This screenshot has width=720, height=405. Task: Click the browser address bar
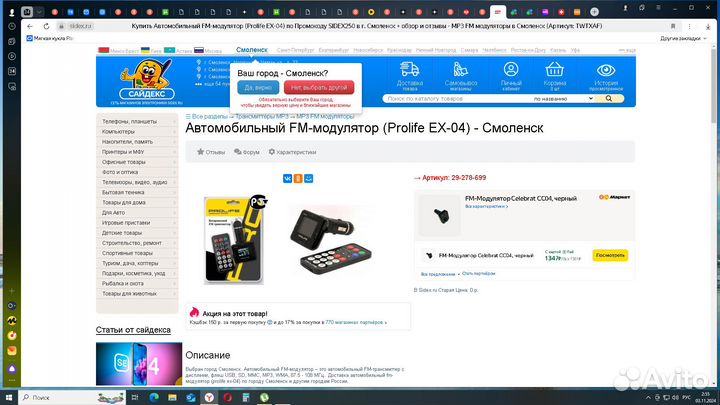366,26
